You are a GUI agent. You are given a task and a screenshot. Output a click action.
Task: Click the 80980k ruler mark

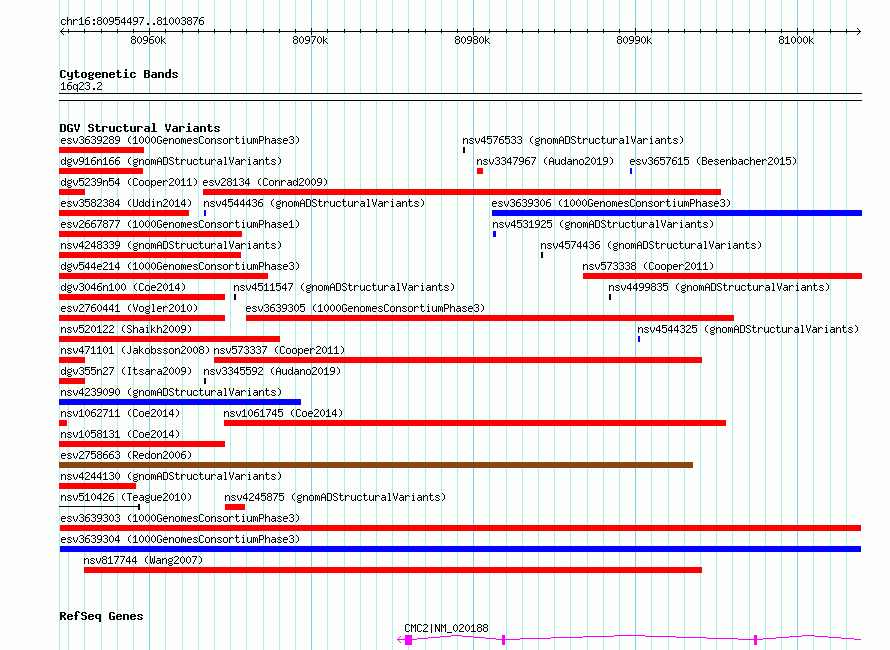tap(472, 40)
